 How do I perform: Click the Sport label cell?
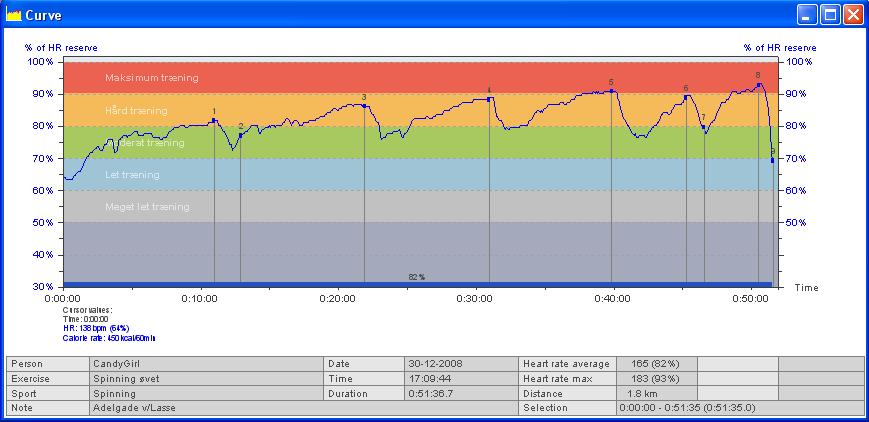coord(48,394)
